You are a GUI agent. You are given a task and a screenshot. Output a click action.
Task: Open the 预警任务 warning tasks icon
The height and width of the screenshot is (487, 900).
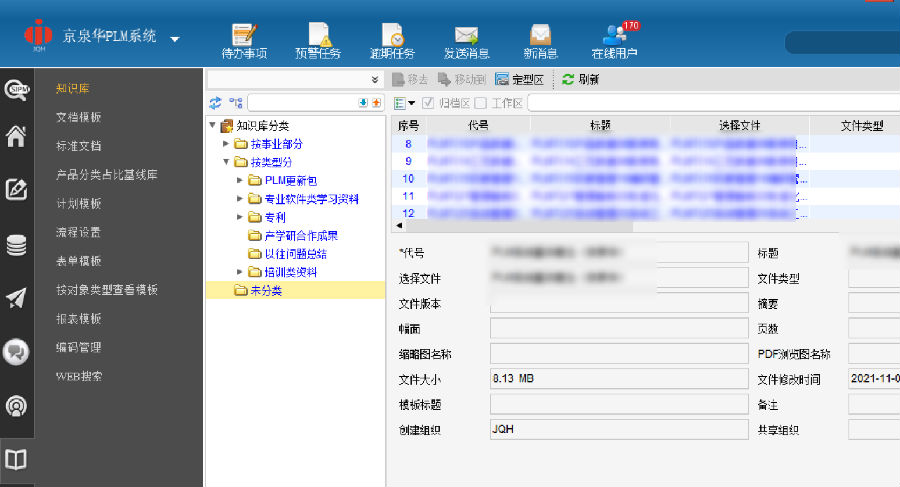tap(318, 34)
